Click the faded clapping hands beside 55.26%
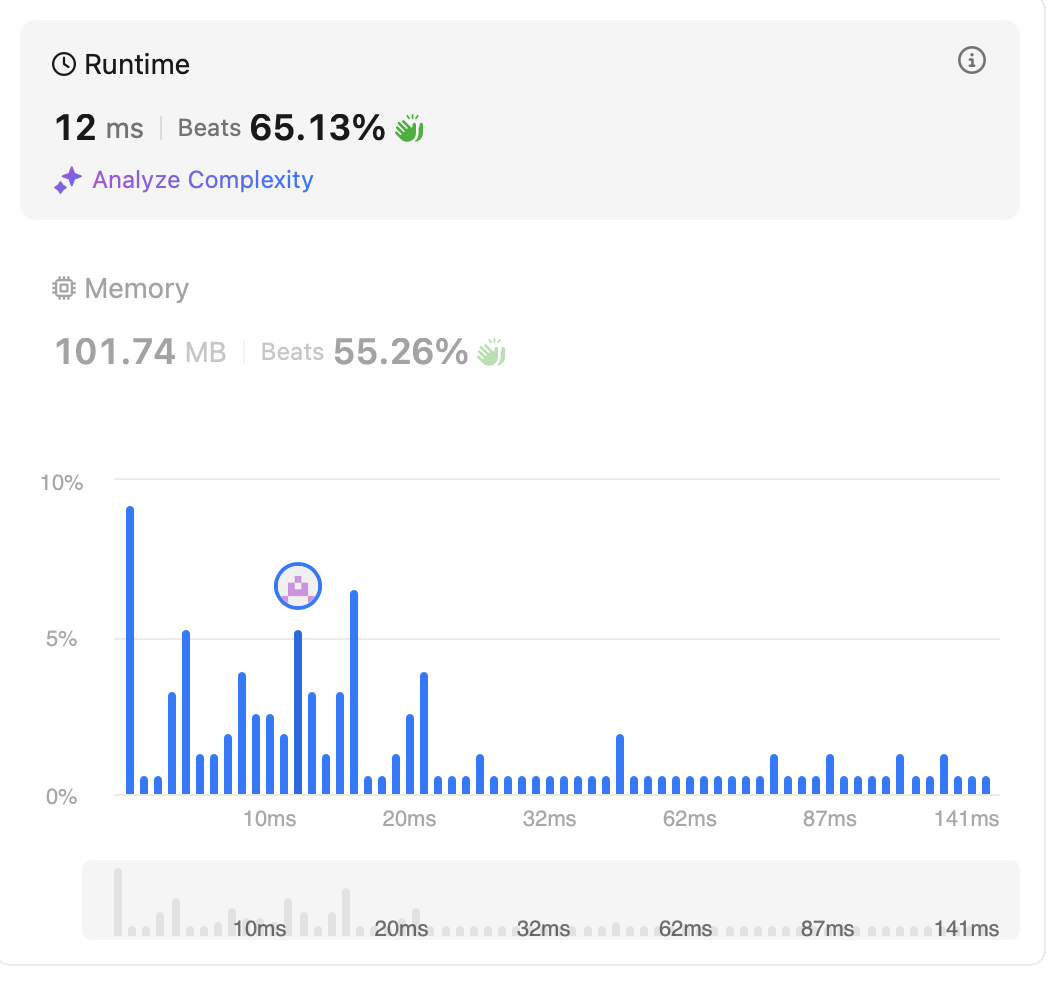The width and height of the screenshot is (1064, 990). tap(491, 352)
